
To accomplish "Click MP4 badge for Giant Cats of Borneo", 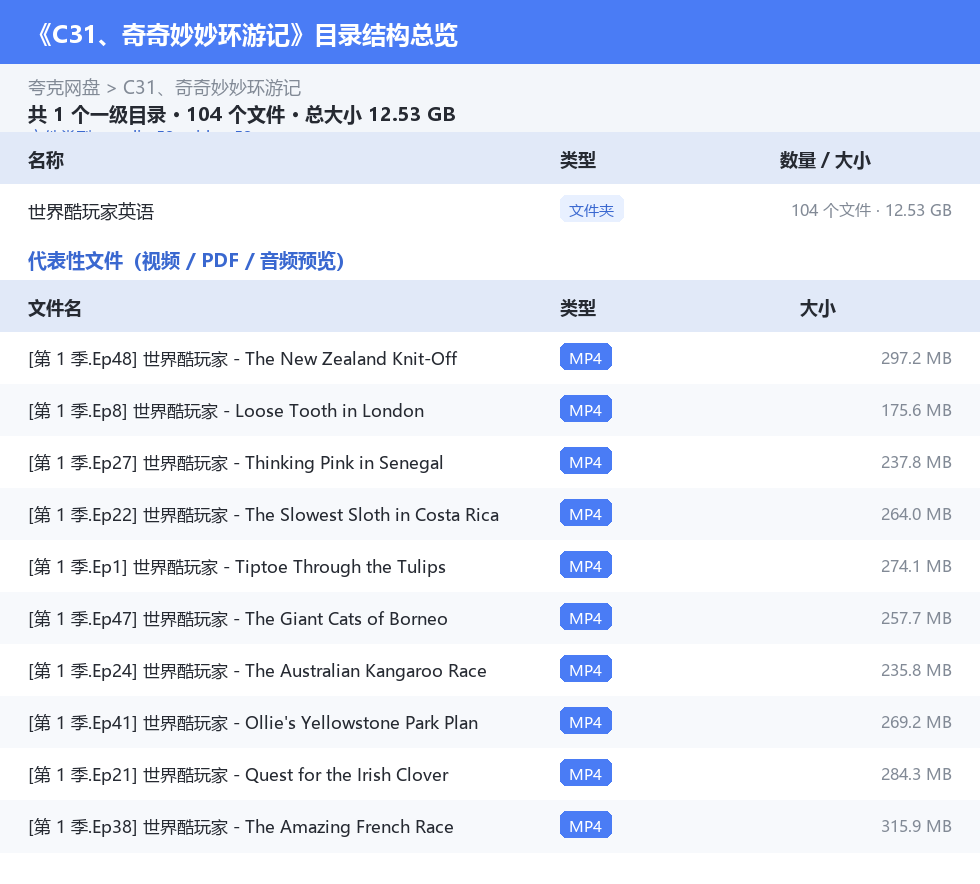I will click(586, 617).
